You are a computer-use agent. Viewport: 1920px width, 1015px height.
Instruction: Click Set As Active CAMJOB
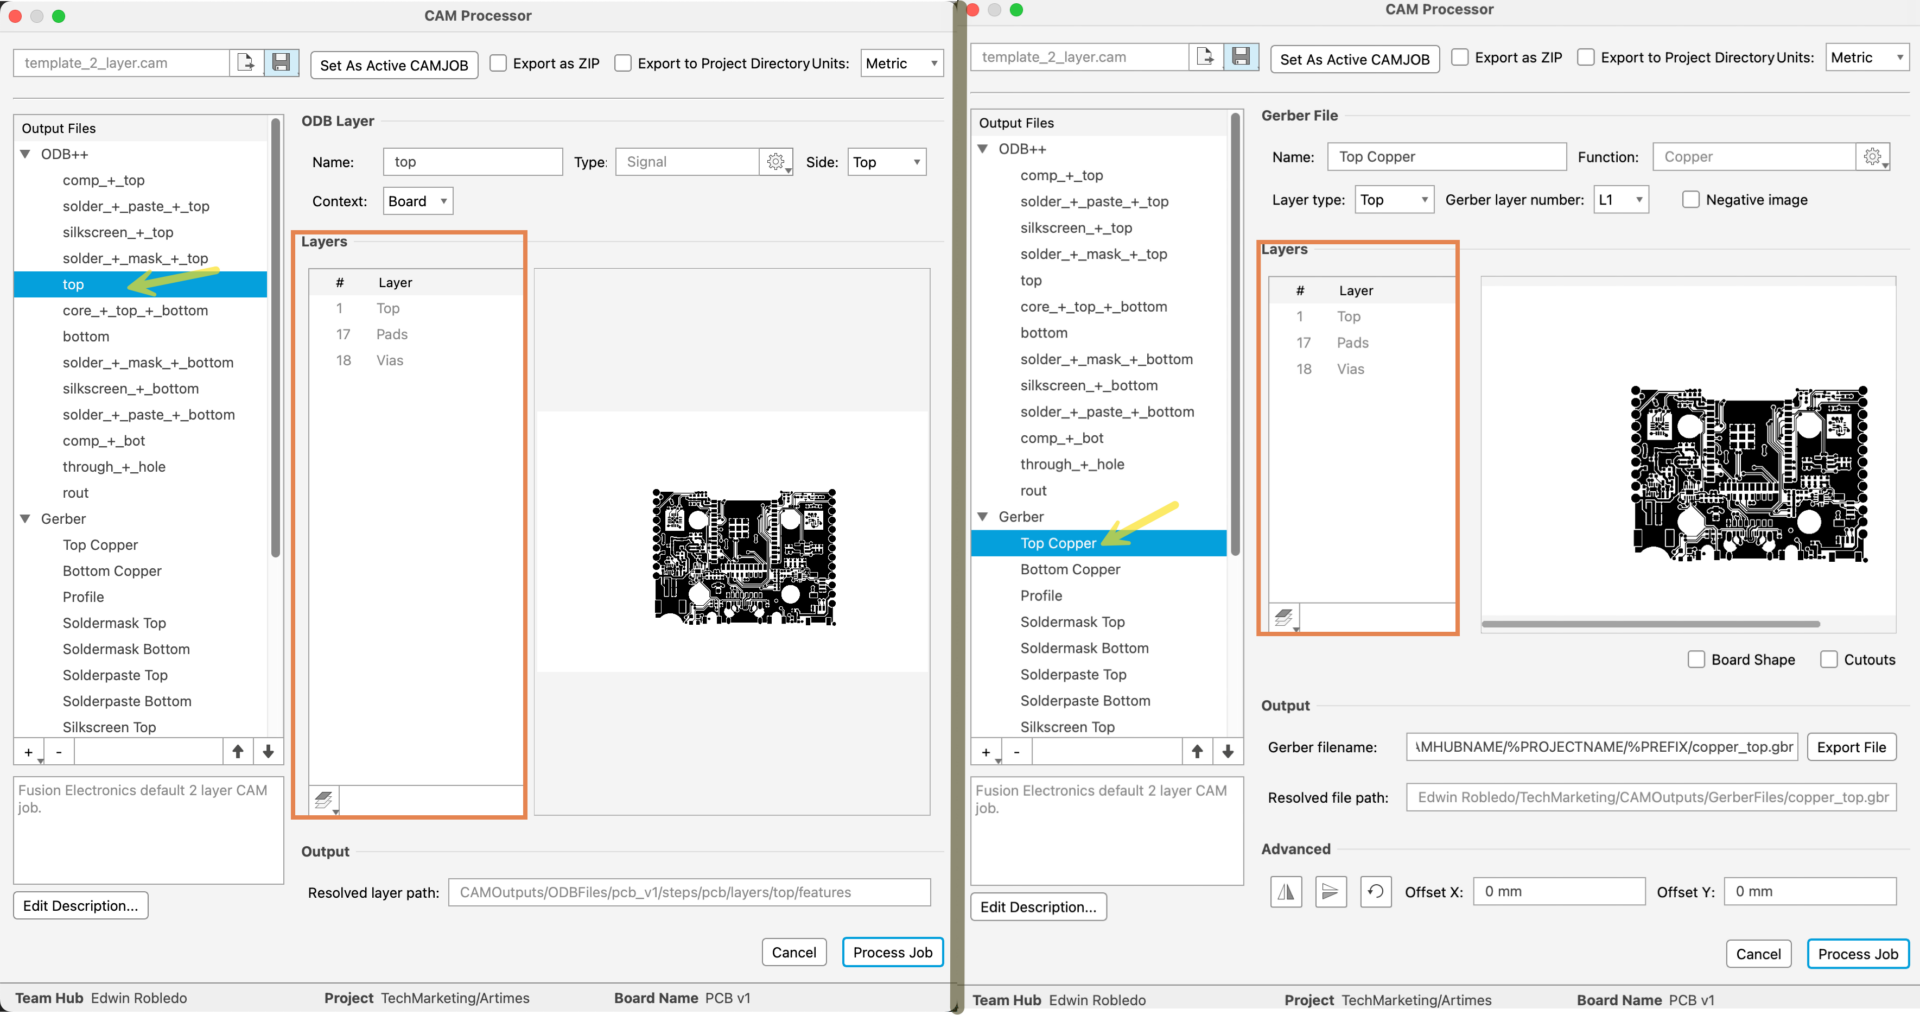click(393, 64)
